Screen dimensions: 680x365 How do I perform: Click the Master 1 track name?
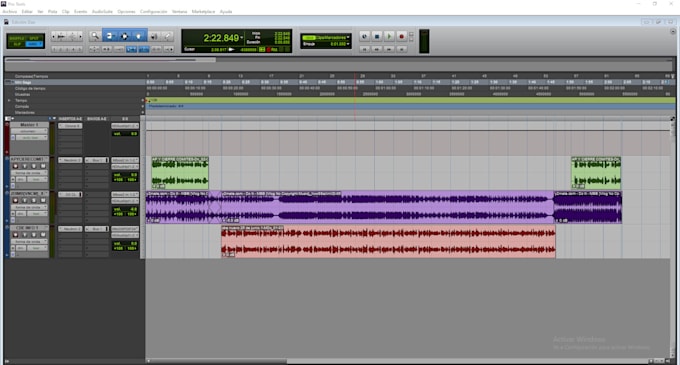point(29,125)
